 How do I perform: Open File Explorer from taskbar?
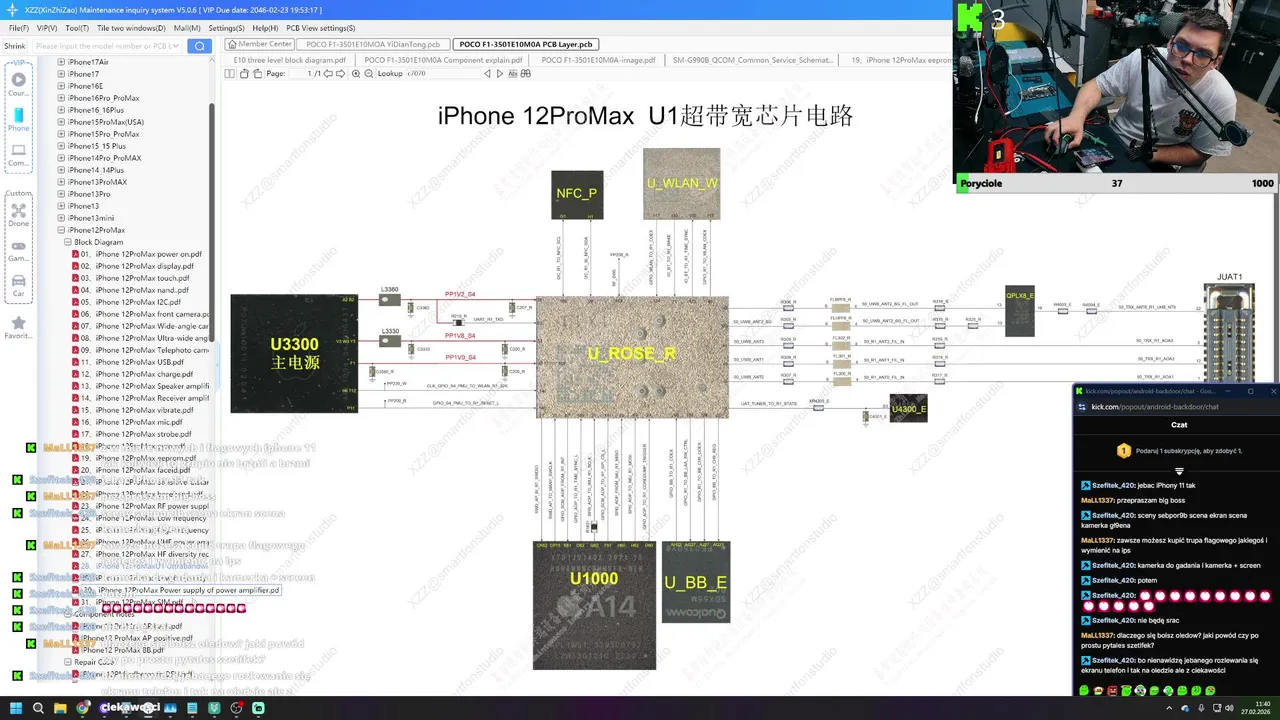coord(61,708)
